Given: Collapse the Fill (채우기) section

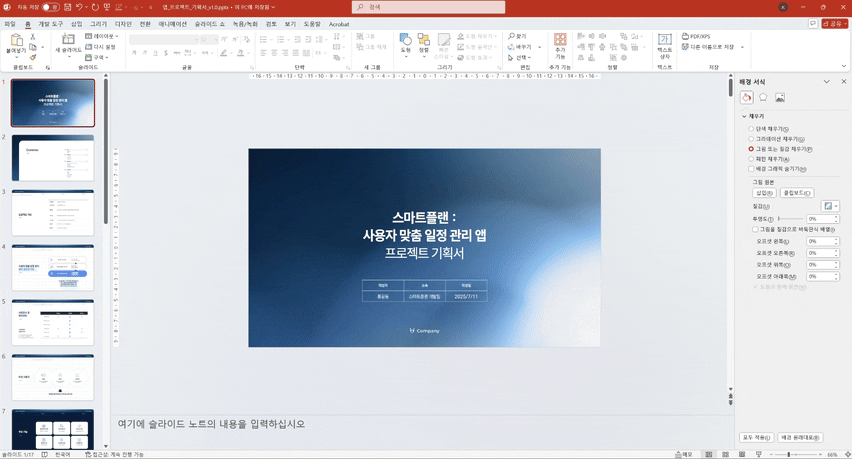Looking at the screenshot, I should [744, 116].
